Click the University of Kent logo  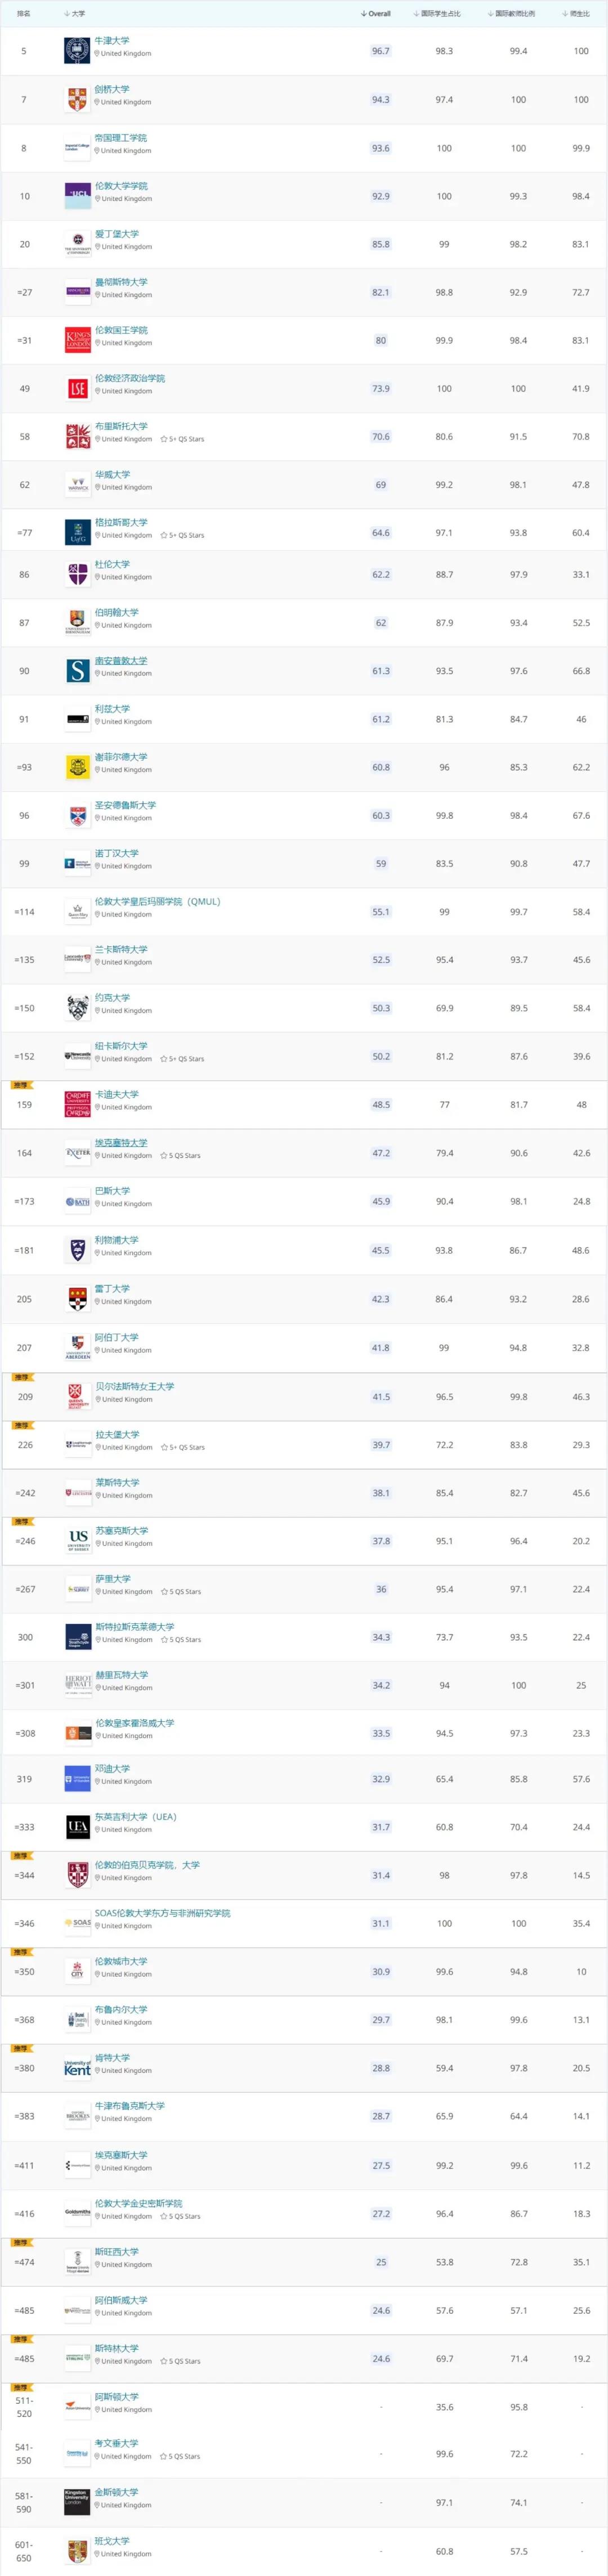click(x=77, y=2067)
